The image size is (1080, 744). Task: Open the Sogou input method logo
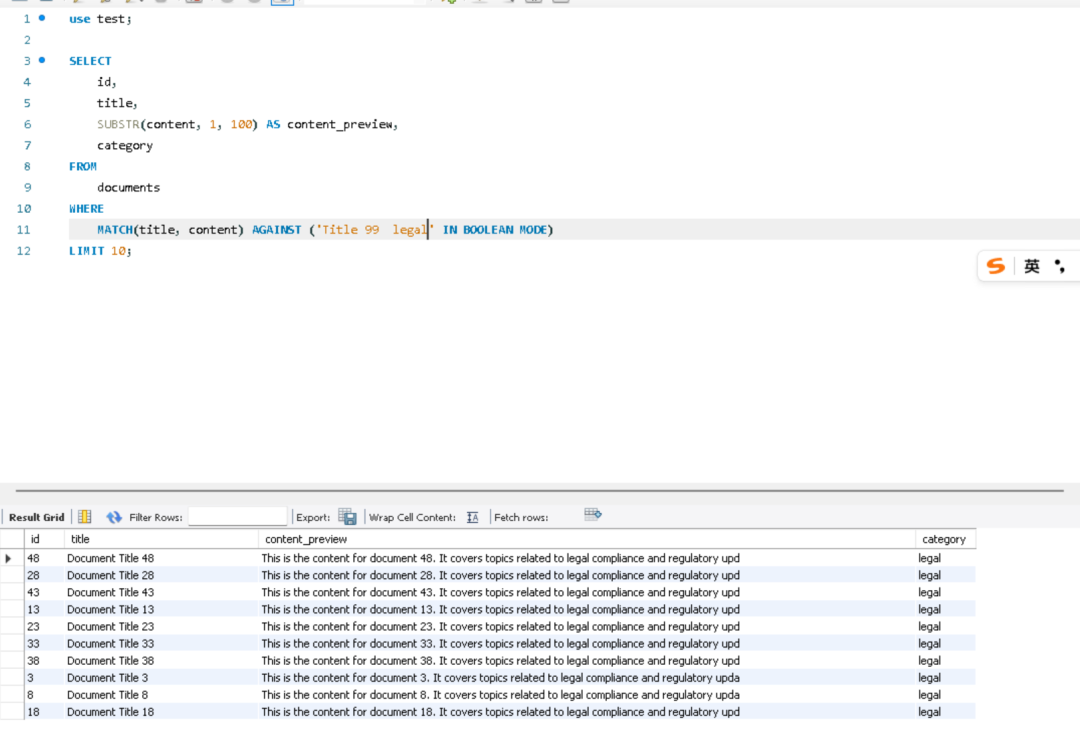pyautogui.click(x=995, y=266)
